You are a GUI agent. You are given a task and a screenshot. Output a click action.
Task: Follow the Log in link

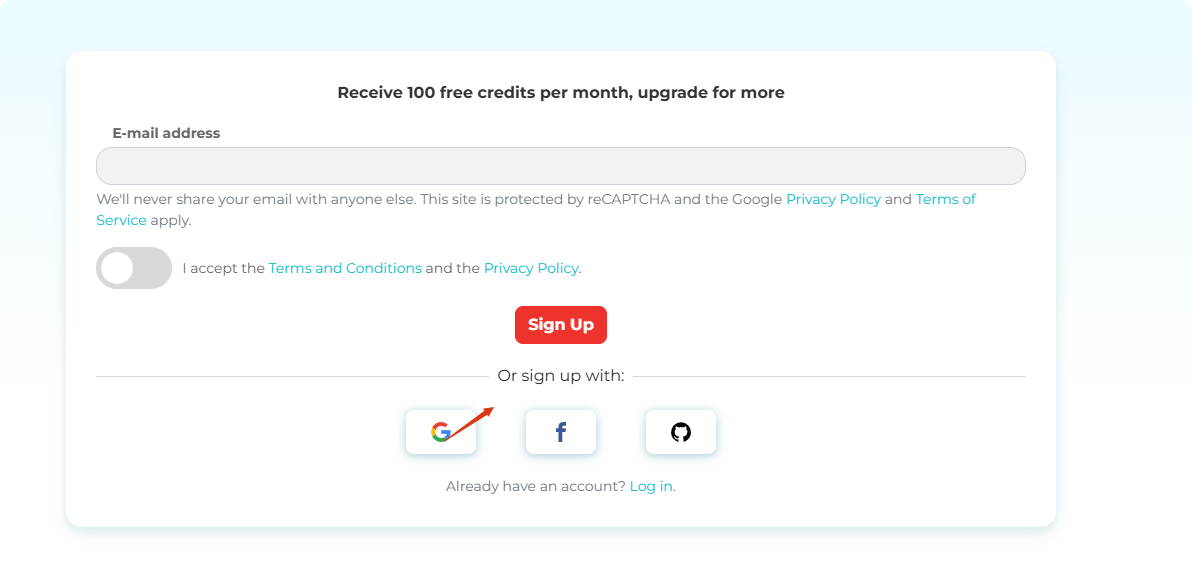[651, 486]
